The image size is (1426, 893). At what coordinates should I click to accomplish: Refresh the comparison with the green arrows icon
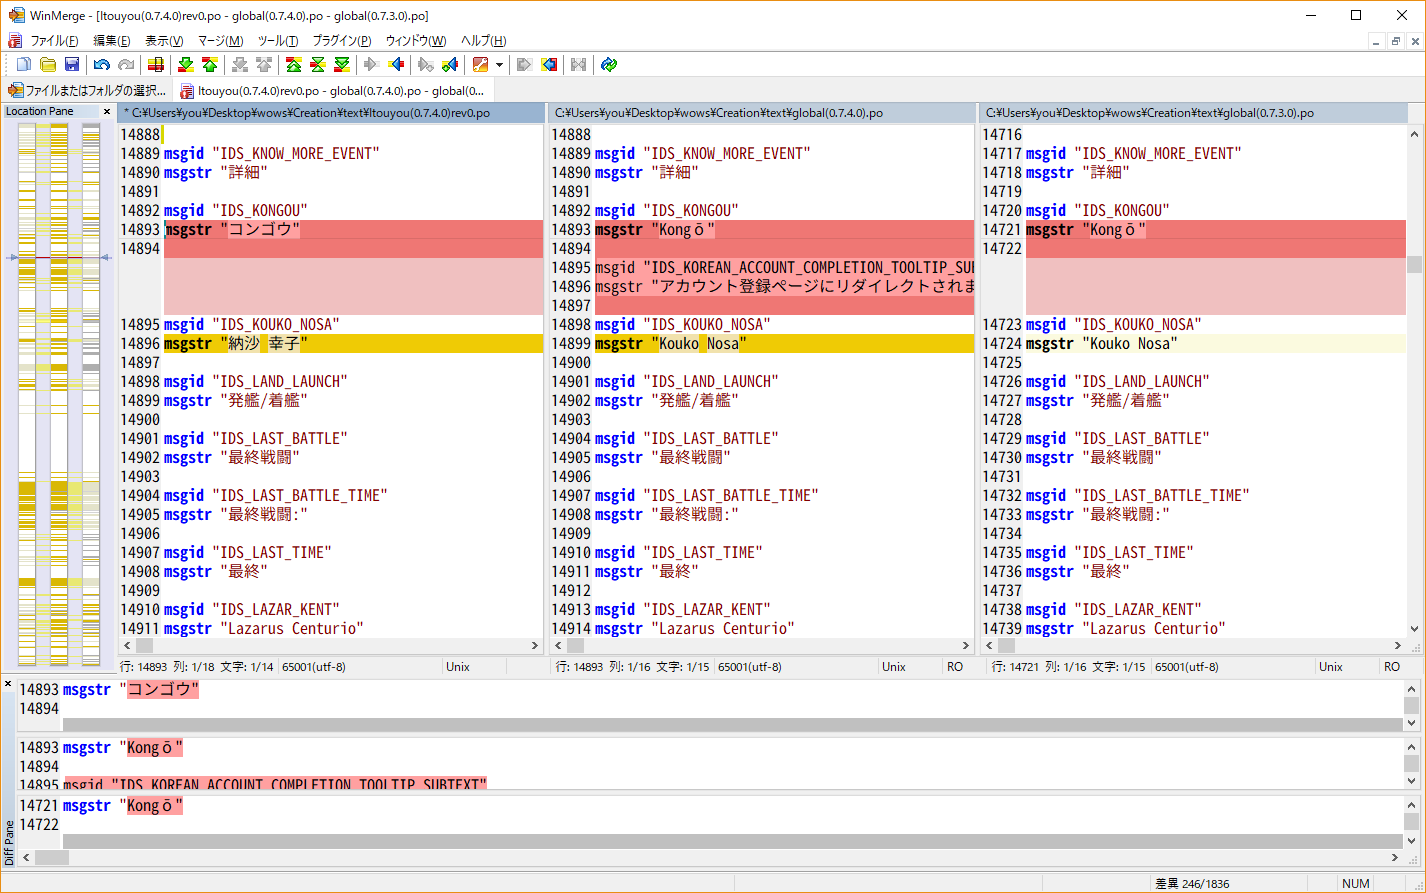[x=608, y=65]
